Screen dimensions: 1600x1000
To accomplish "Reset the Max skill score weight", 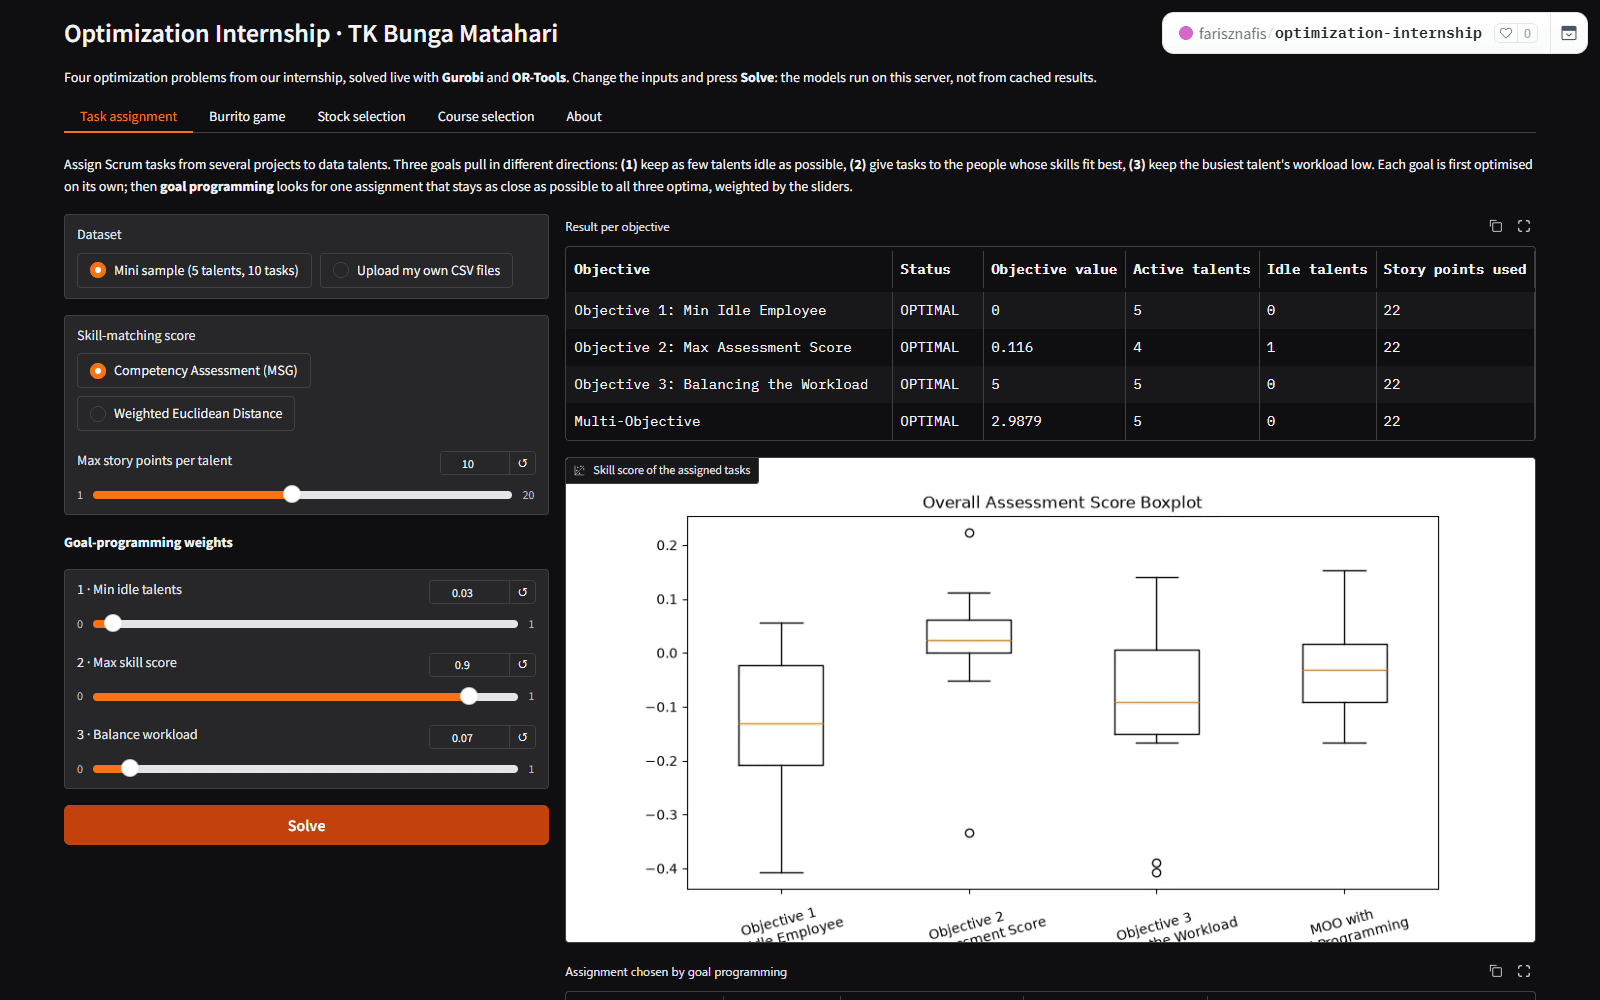I will point(522,664).
